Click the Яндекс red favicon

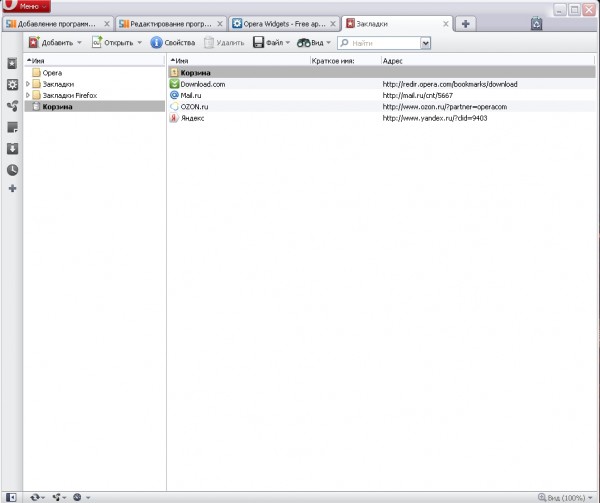(174, 118)
